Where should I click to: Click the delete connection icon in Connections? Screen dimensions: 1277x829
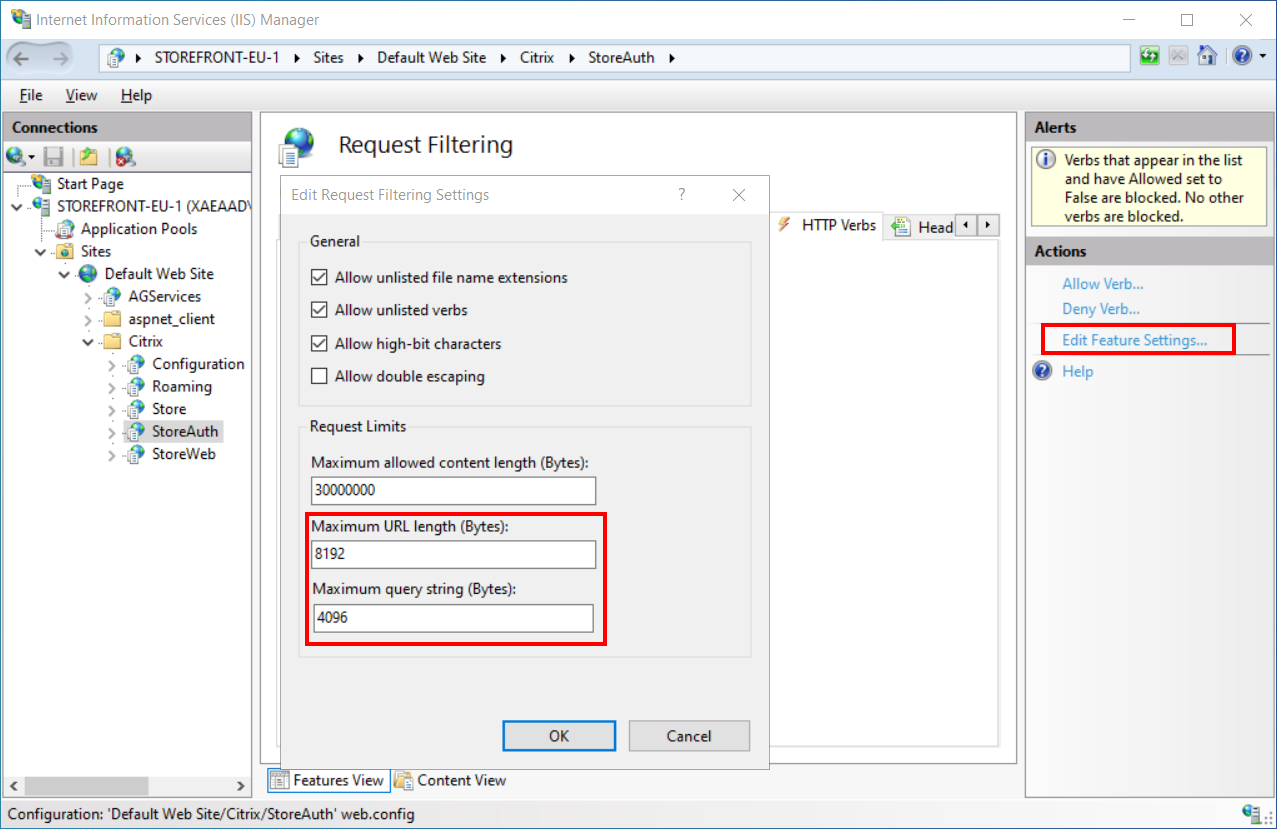click(124, 156)
